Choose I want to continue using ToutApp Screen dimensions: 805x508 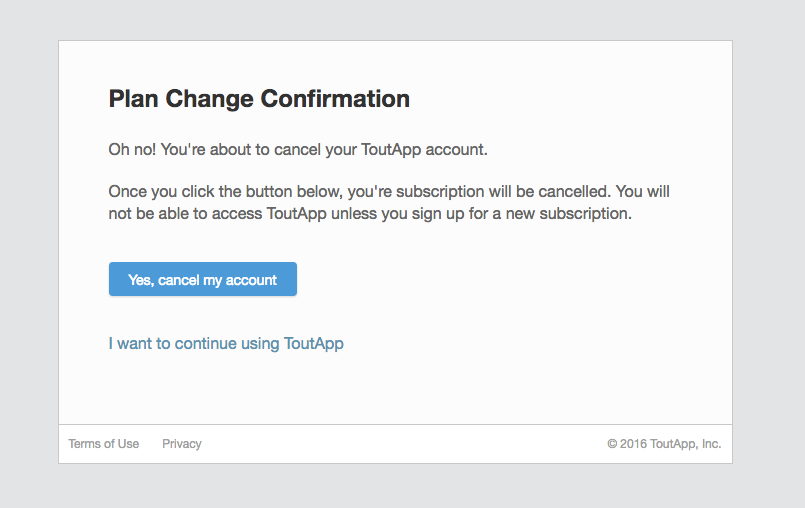[226, 343]
